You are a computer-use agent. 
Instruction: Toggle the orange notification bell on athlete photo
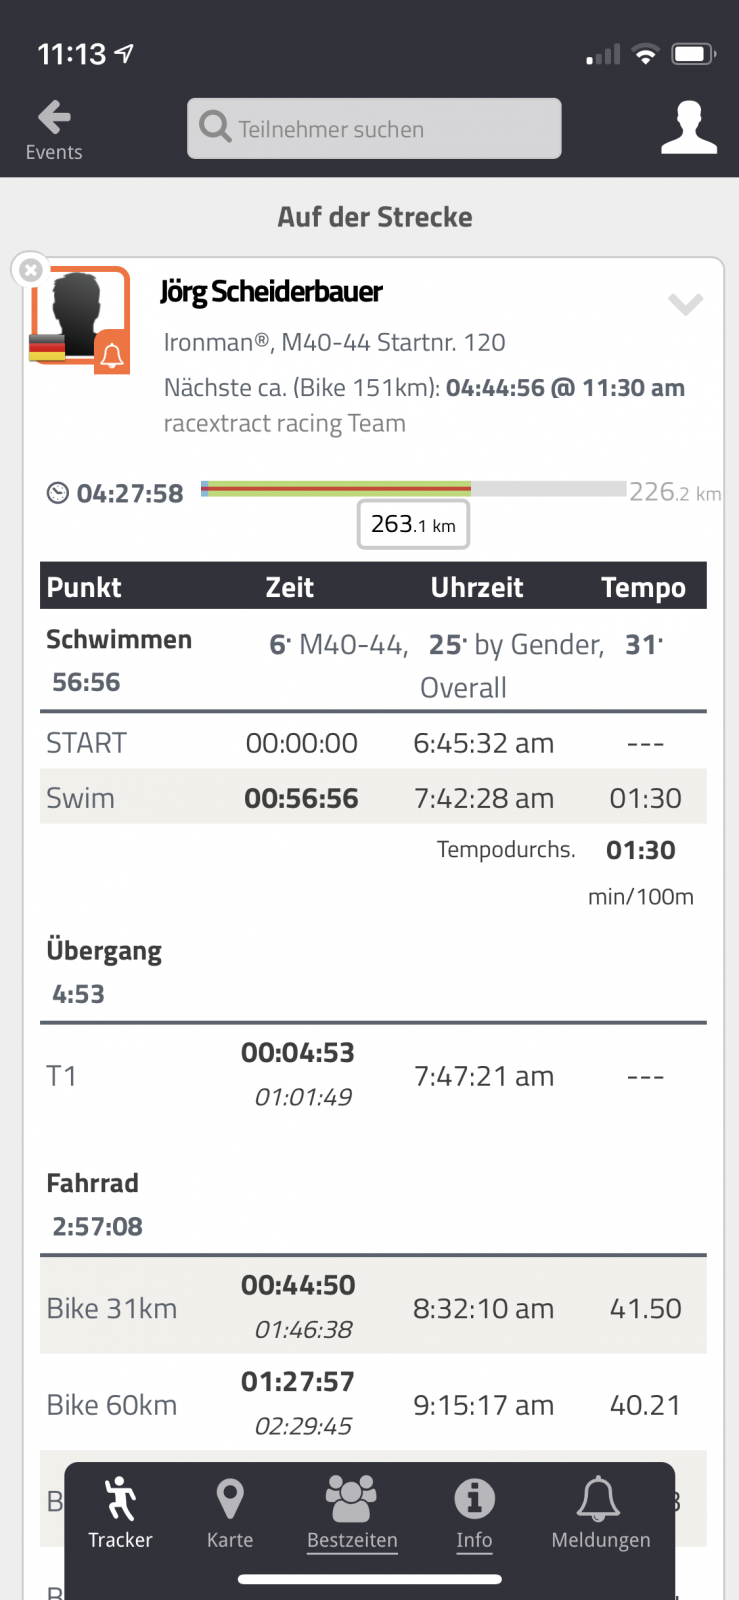(x=112, y=354)
